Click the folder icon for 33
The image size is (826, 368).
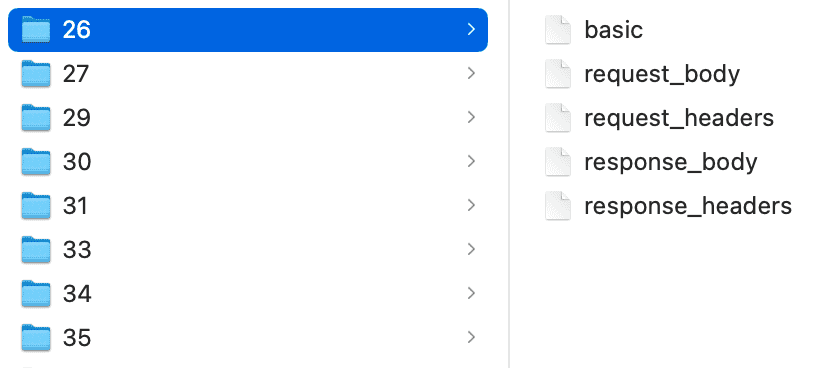36,249
